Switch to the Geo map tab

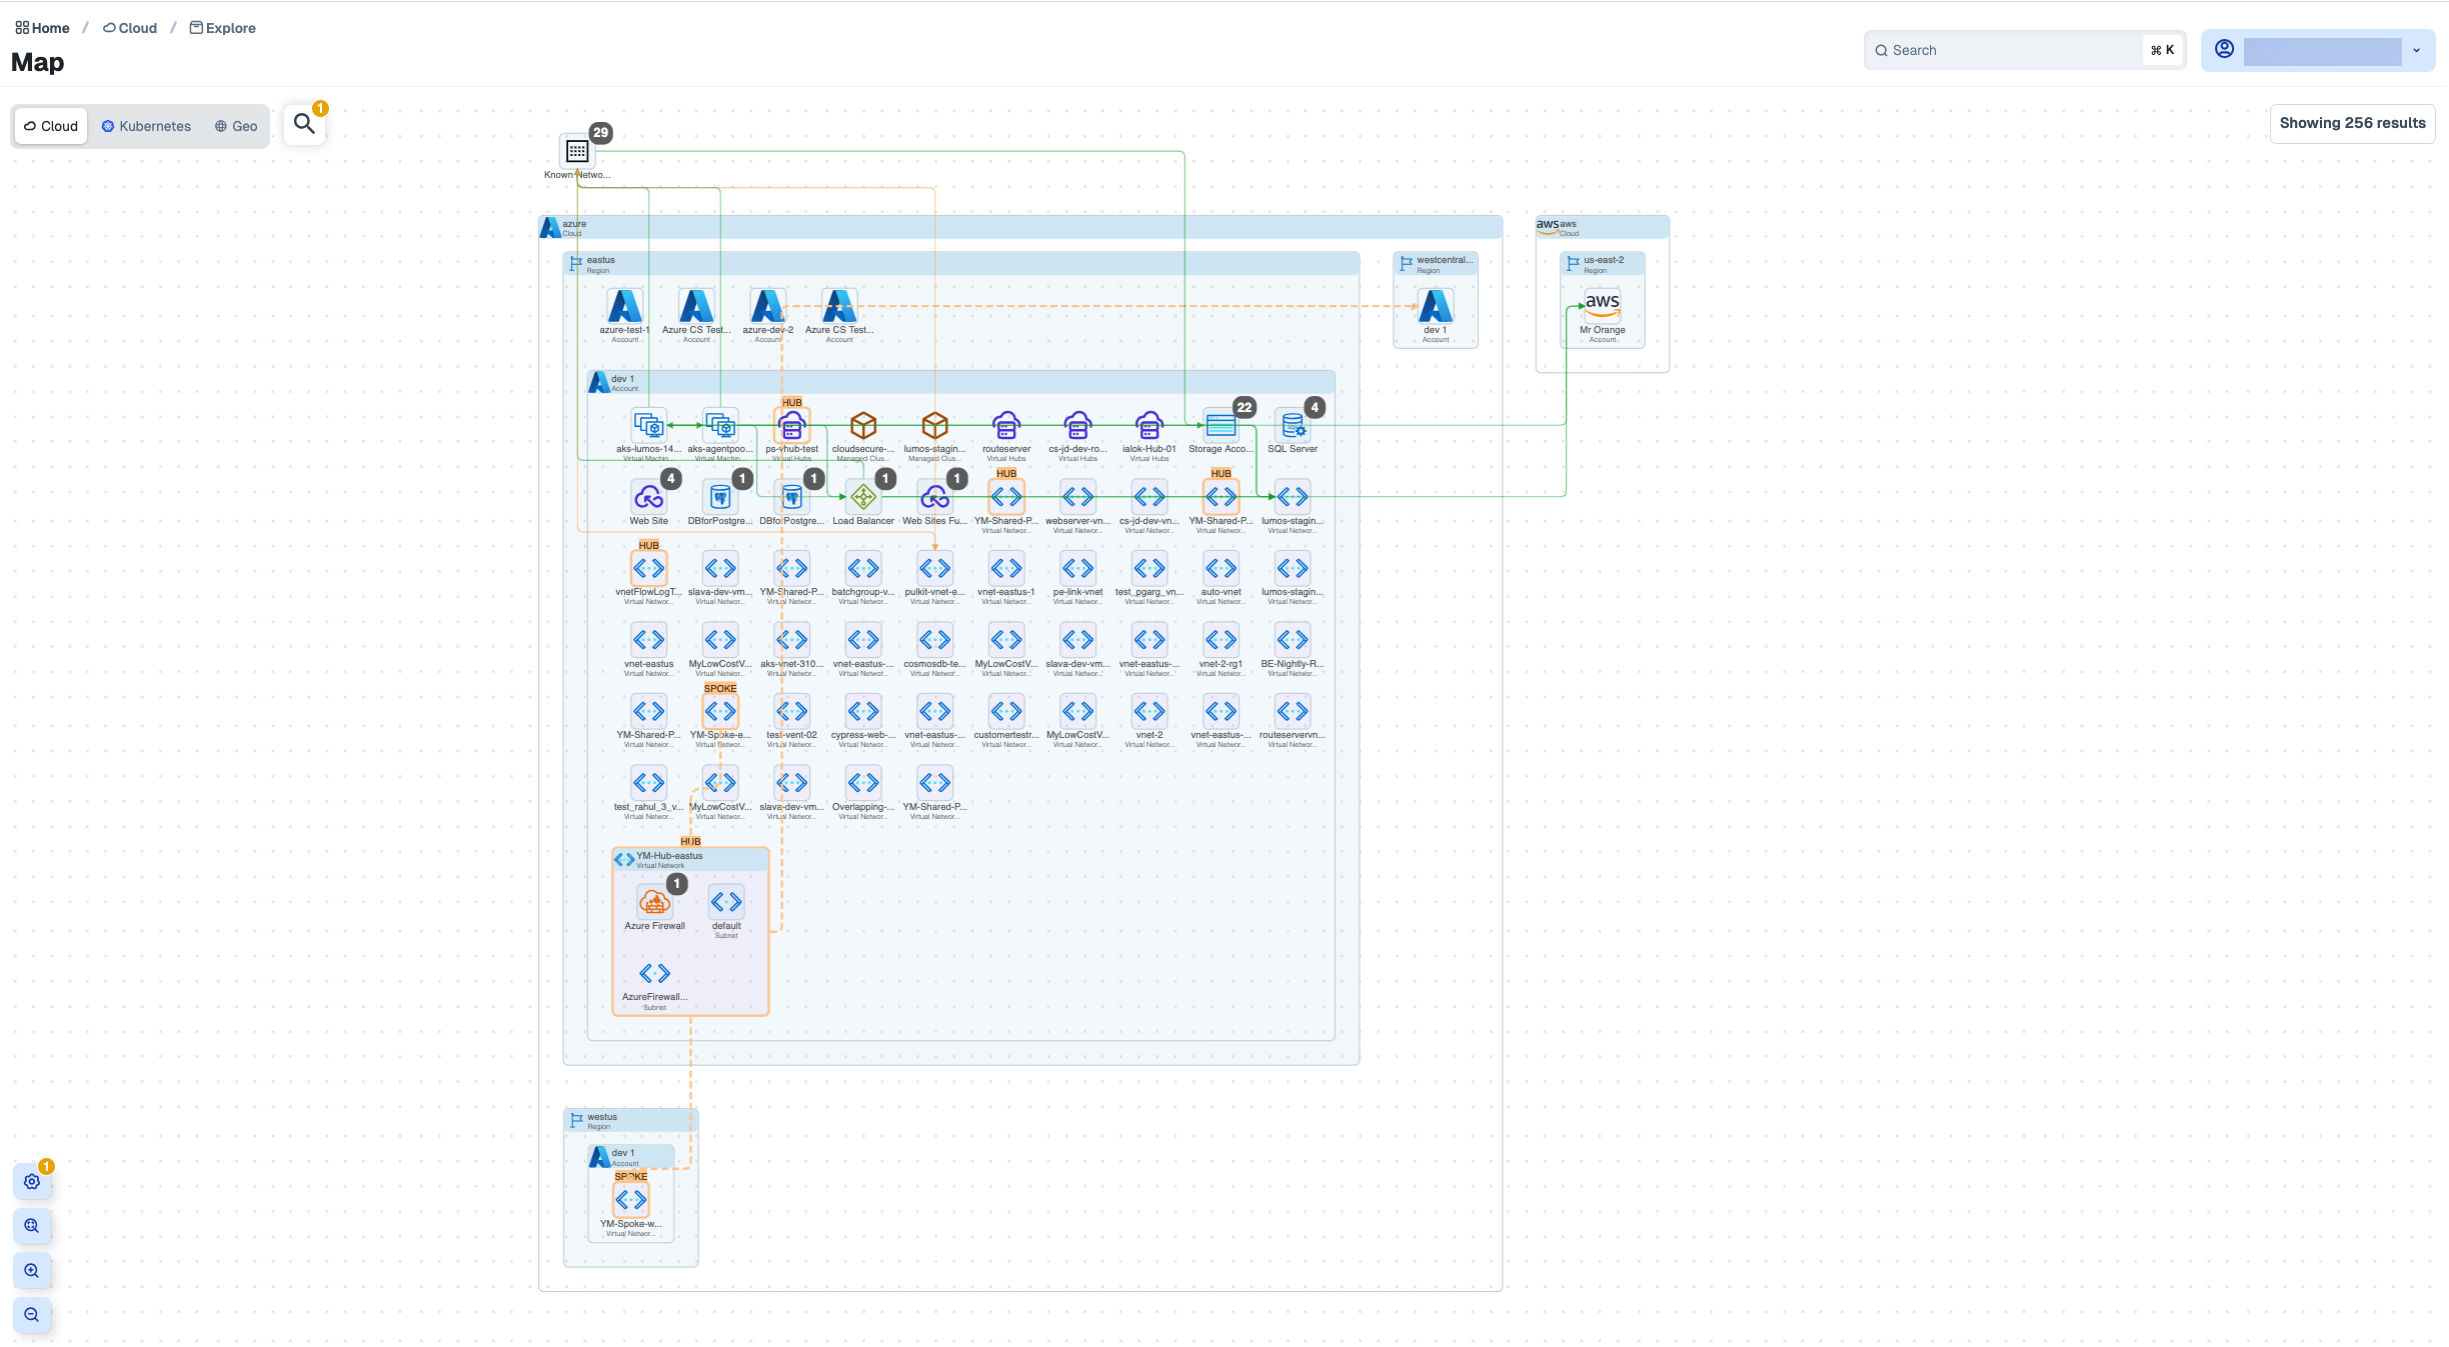pyautogui.click(x=236, y=126)
